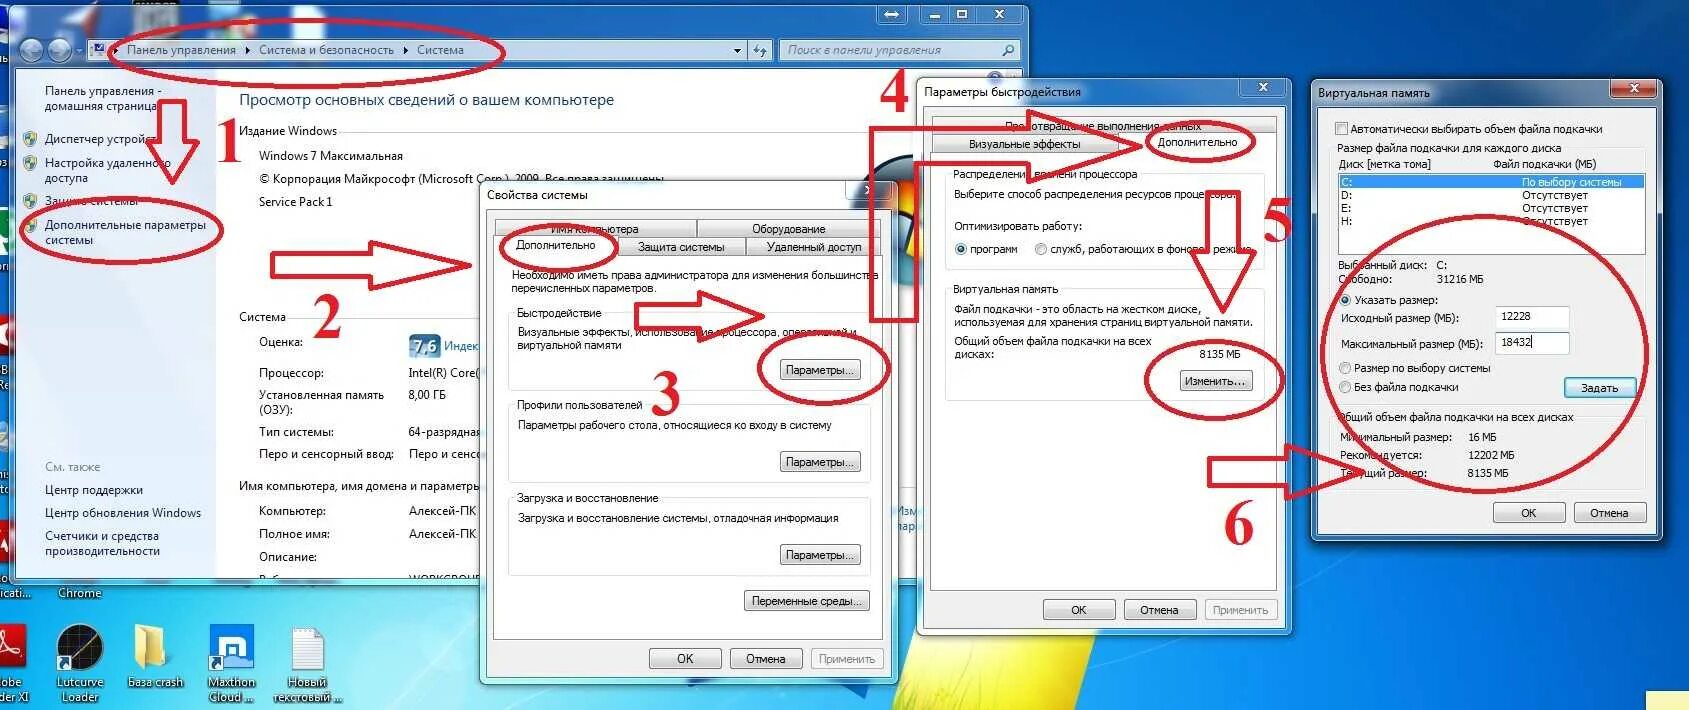Click the shield icon next to Дополнительные параметры системы
Viewport: 1689px width, 710px height.
[30, 226]
